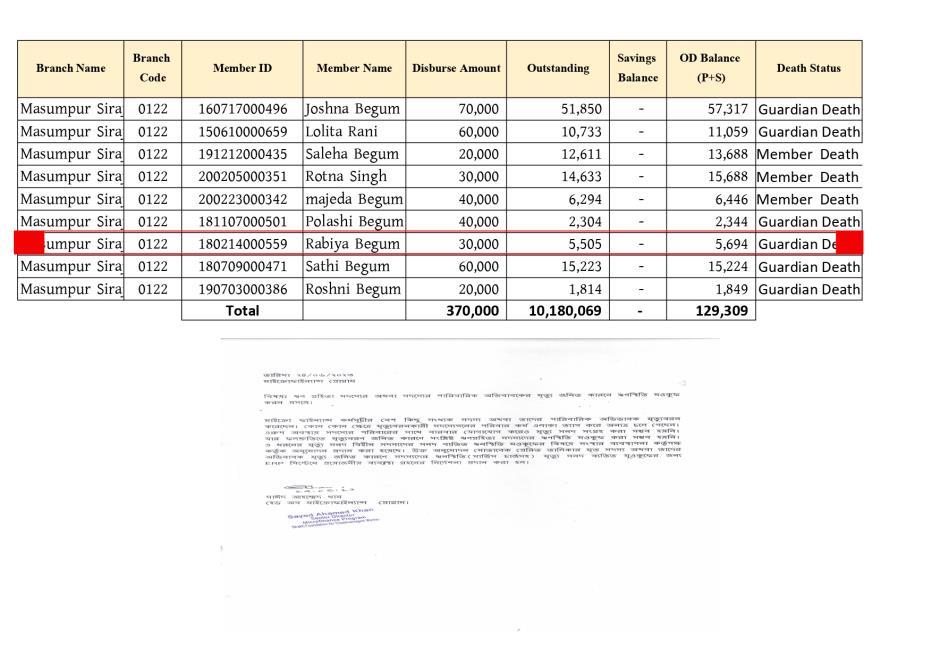The image size is (932, 660).
Task: Select the Outstanding column header
Action: tap(558, 68)
